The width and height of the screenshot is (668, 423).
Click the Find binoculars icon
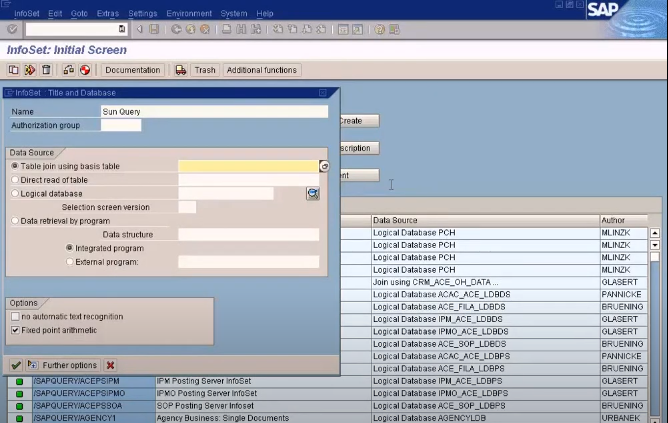click(241, 29)
